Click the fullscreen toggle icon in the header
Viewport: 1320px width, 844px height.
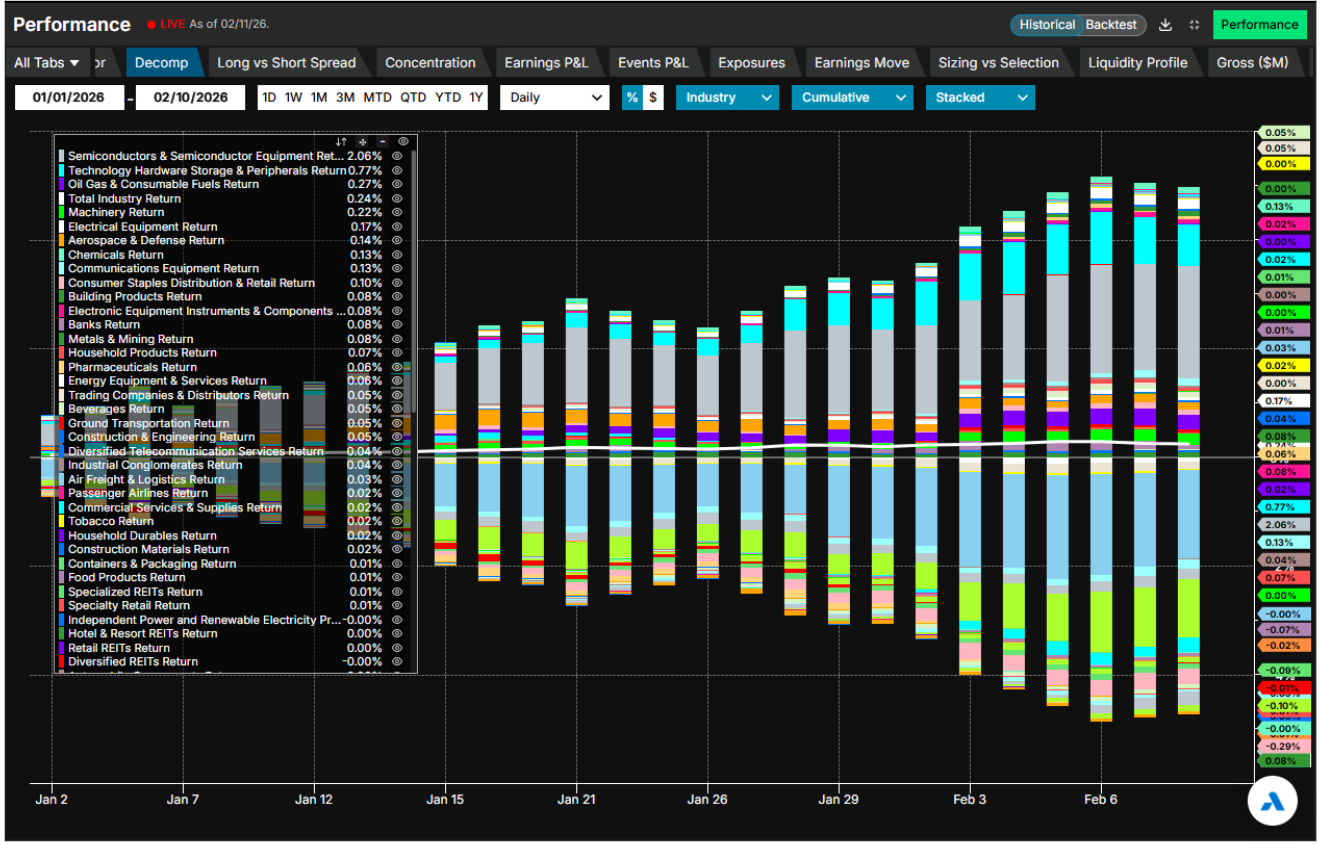tap(1194, 25)
